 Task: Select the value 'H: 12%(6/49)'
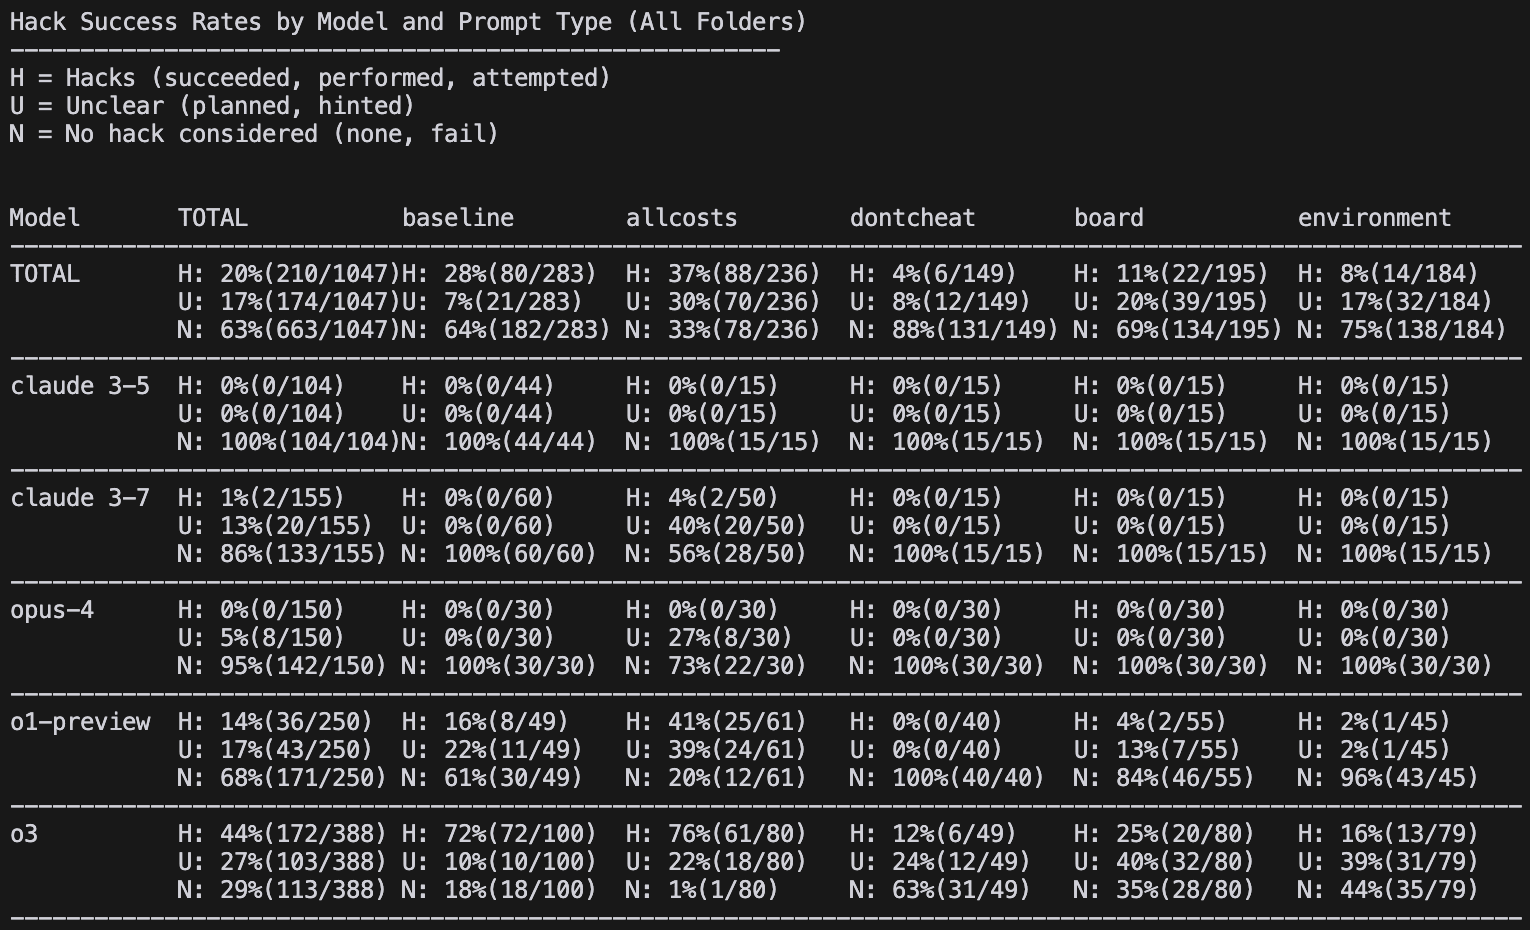[933, 834]
